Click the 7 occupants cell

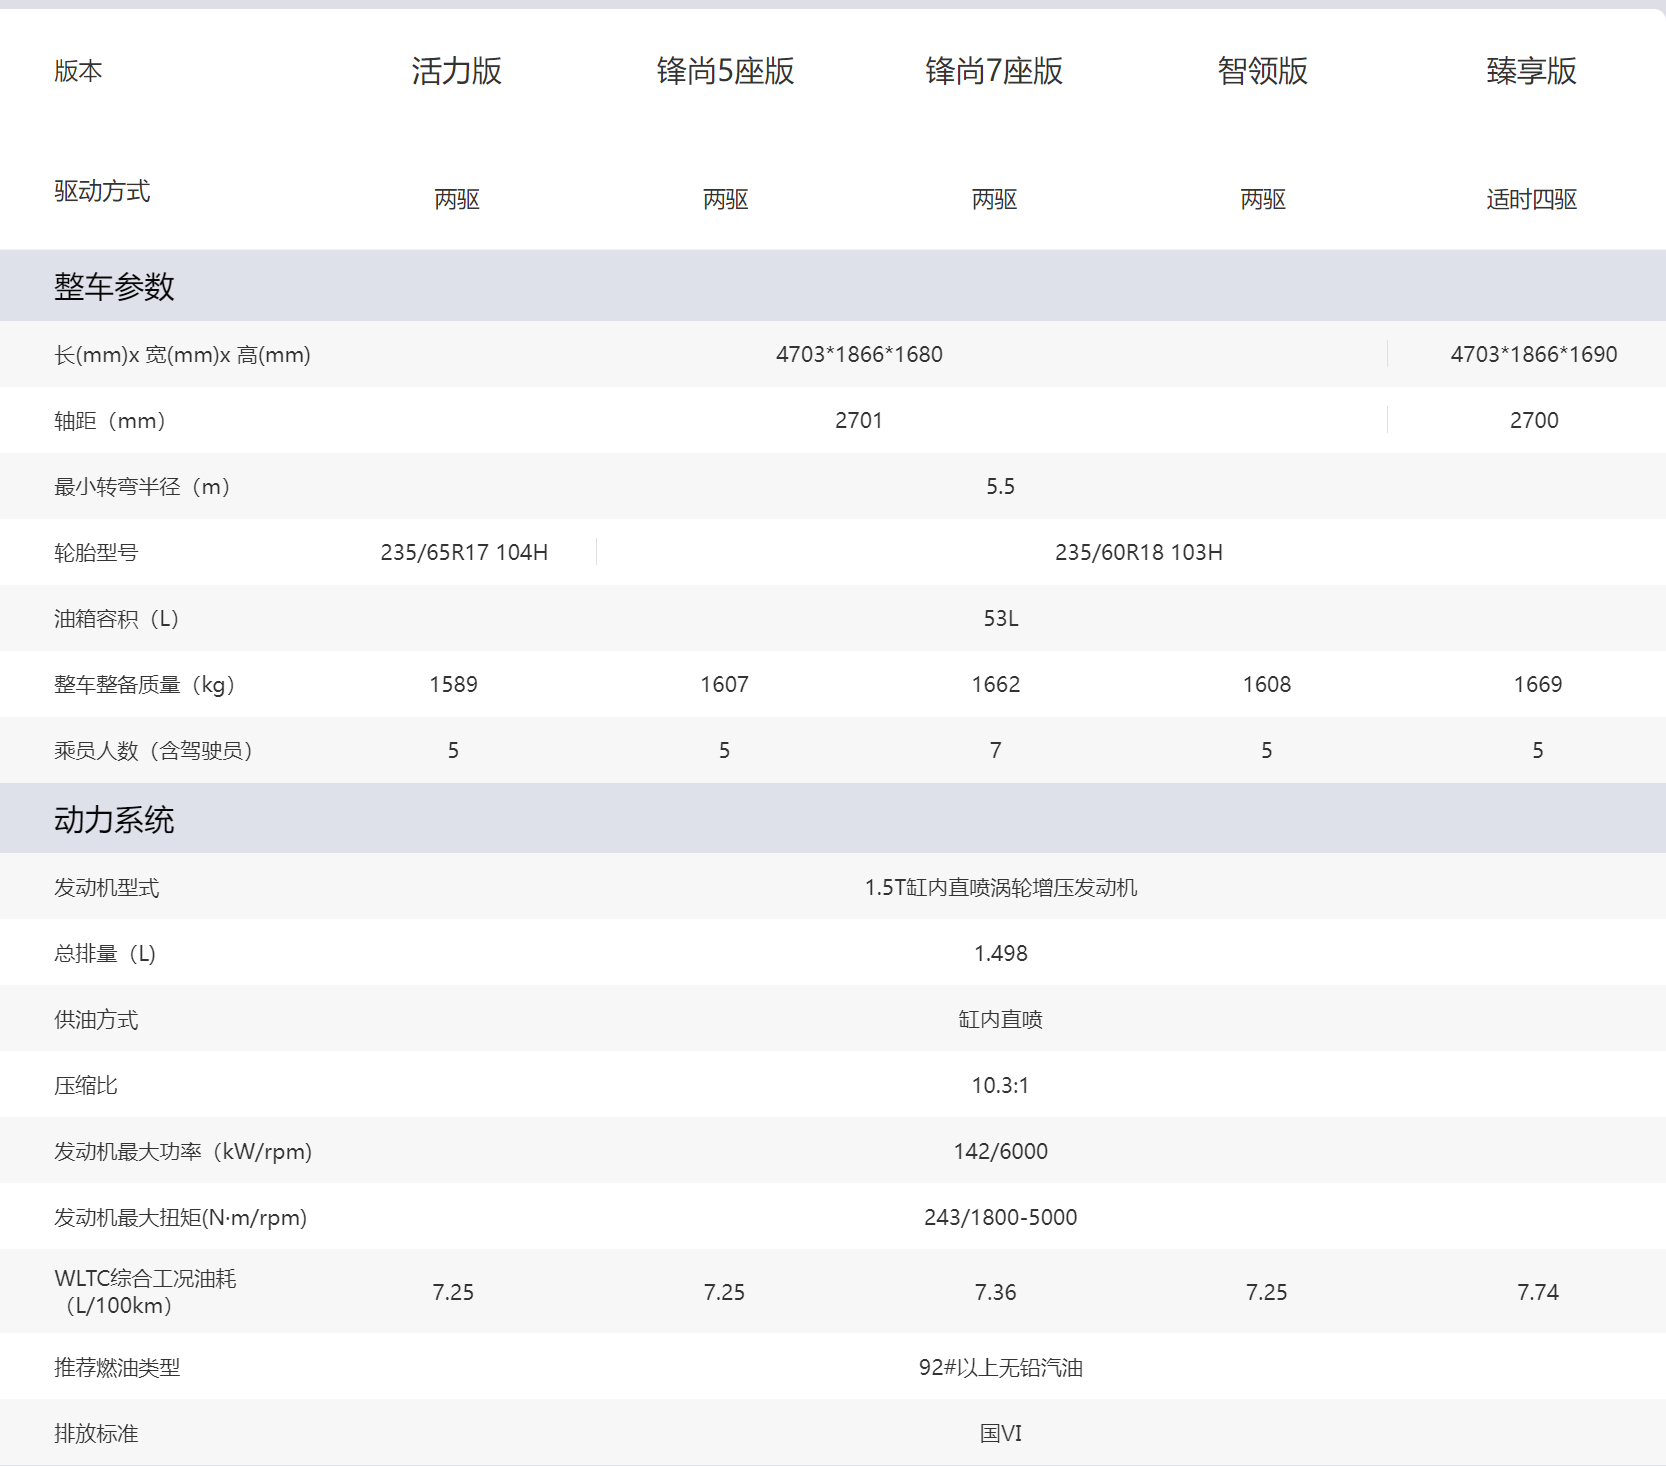point(995,750)
